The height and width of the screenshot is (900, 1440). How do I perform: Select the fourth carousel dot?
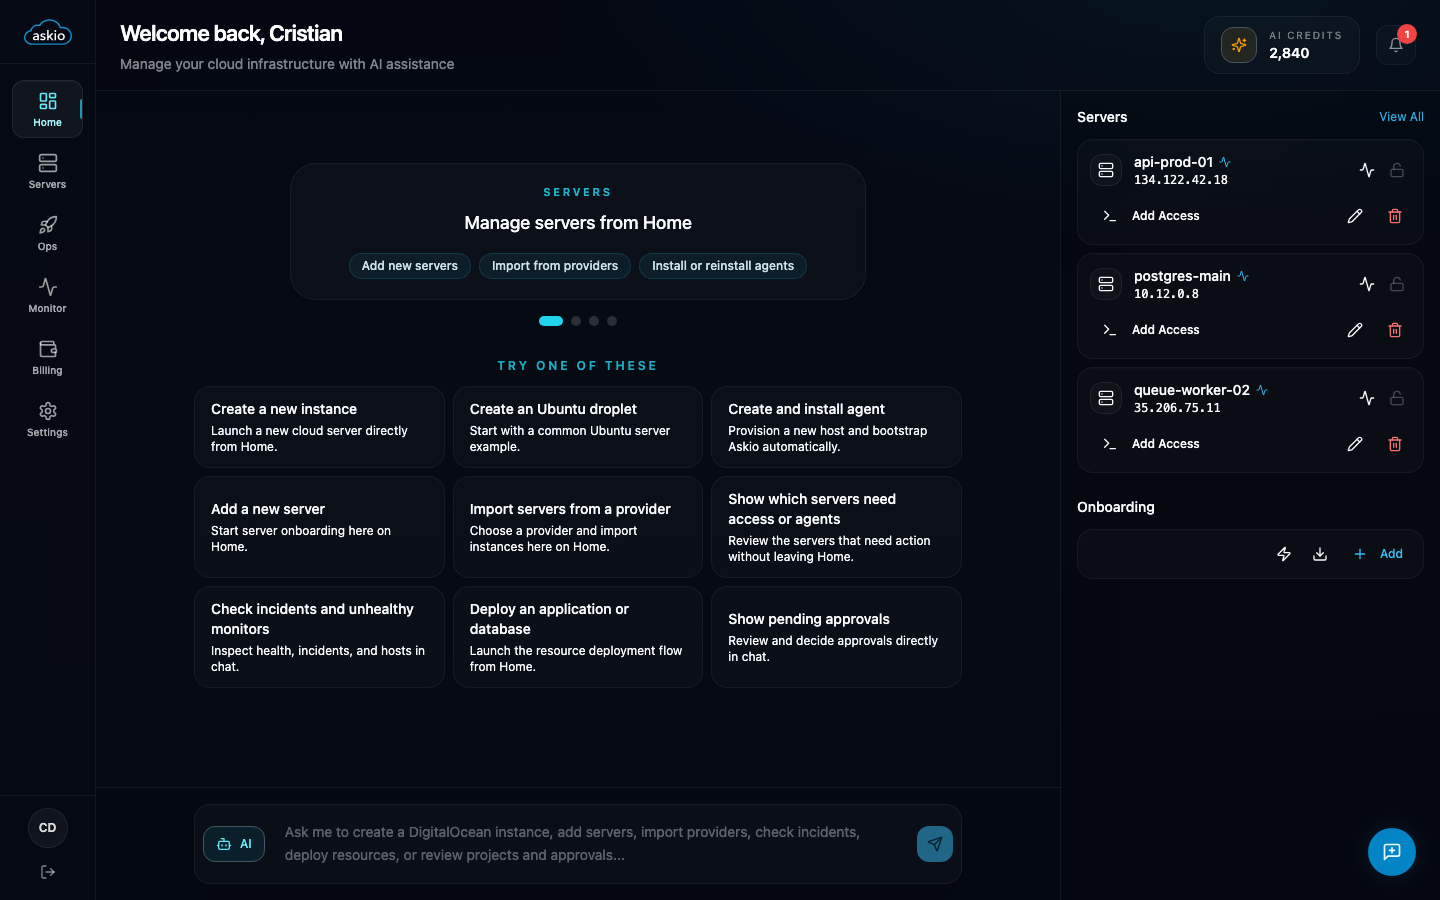point(612,321)
